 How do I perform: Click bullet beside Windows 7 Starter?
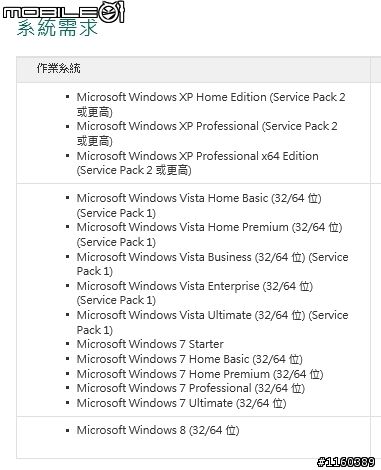coord(68,343)
